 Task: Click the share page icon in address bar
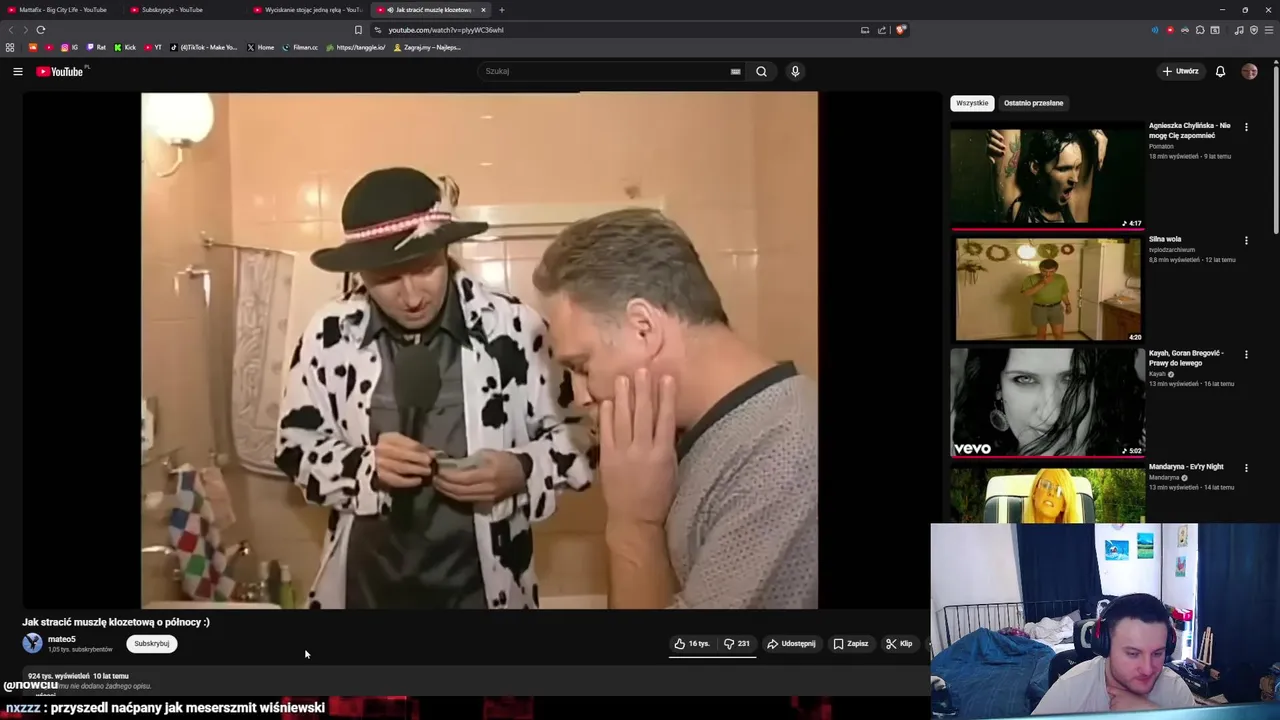882,30
